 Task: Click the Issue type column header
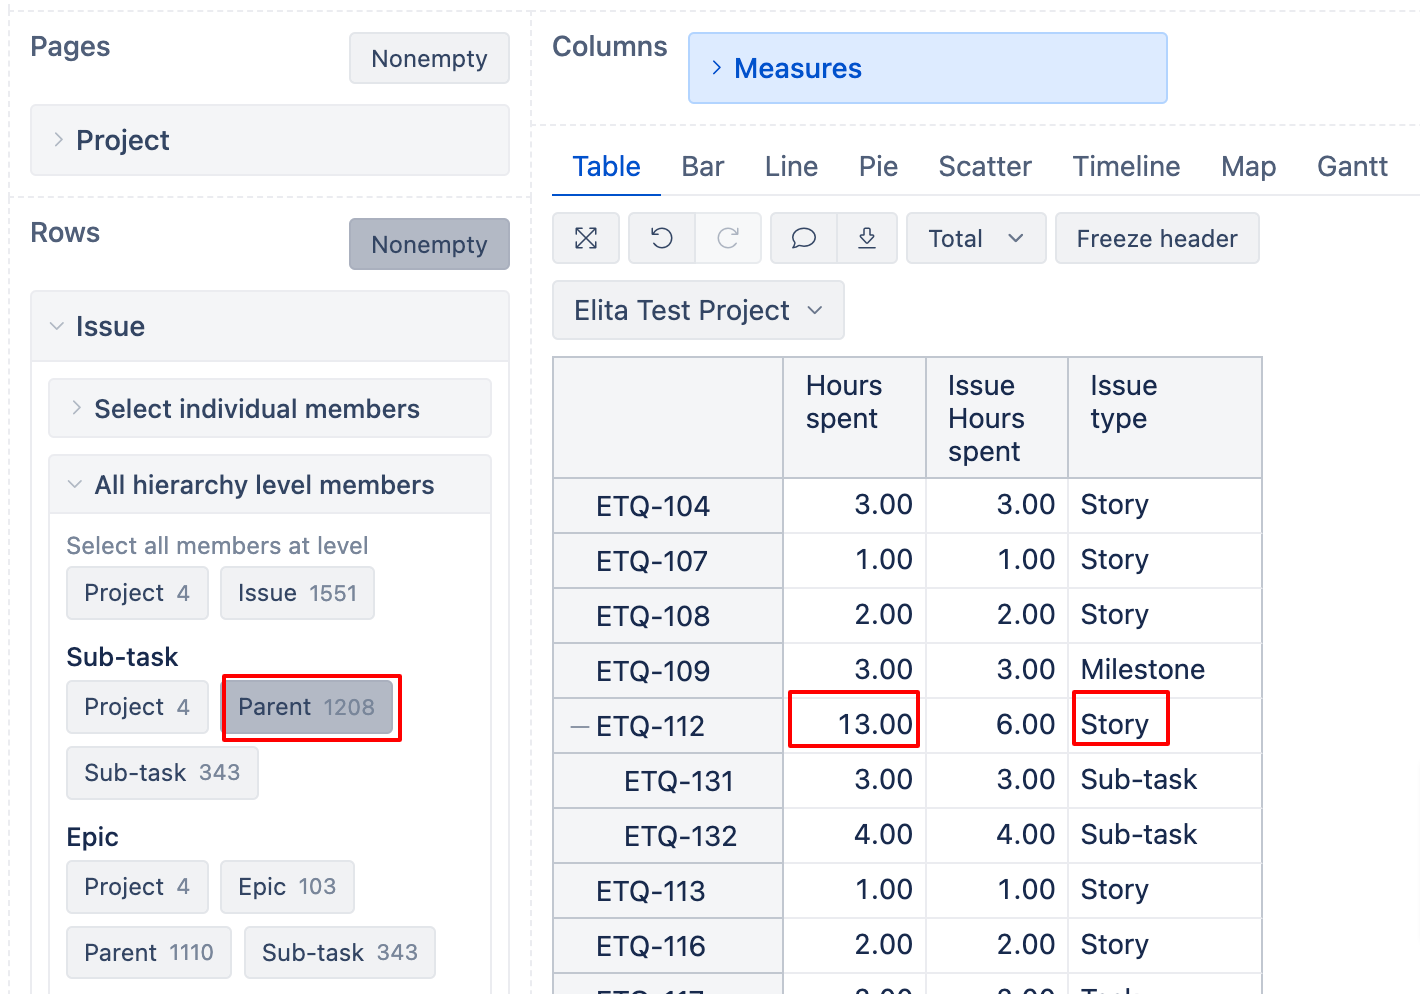click(1165, 418)
